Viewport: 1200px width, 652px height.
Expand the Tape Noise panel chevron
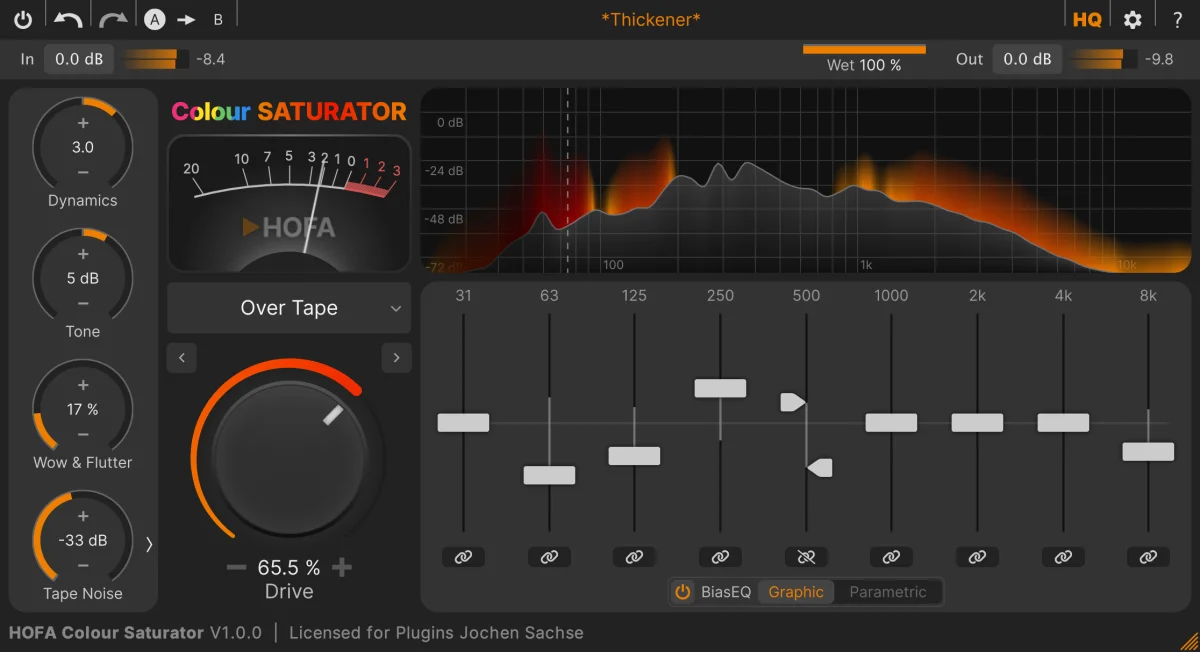(x=148, y=544)
